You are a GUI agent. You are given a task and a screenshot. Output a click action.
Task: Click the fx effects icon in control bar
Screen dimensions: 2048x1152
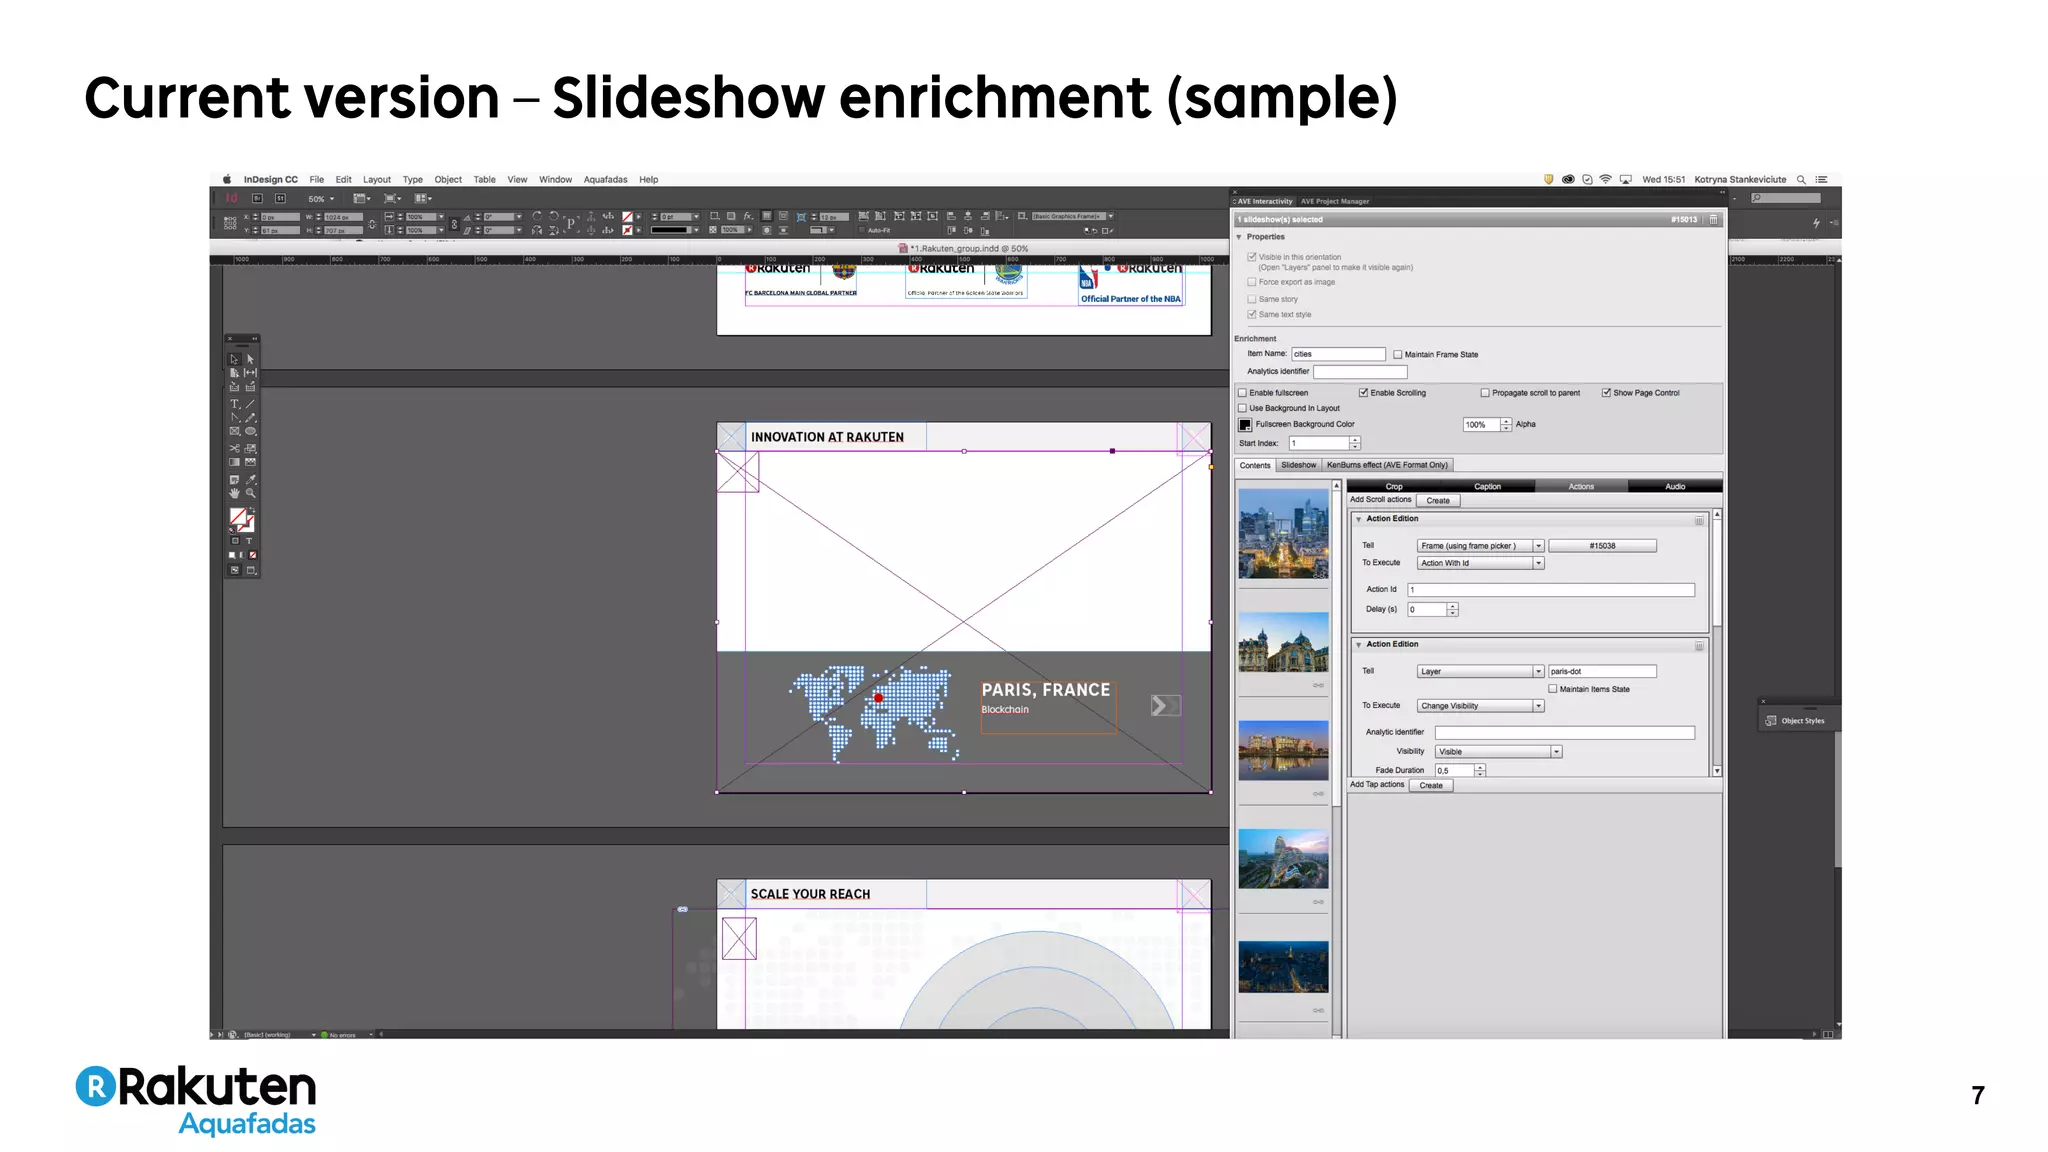(748, 216)
